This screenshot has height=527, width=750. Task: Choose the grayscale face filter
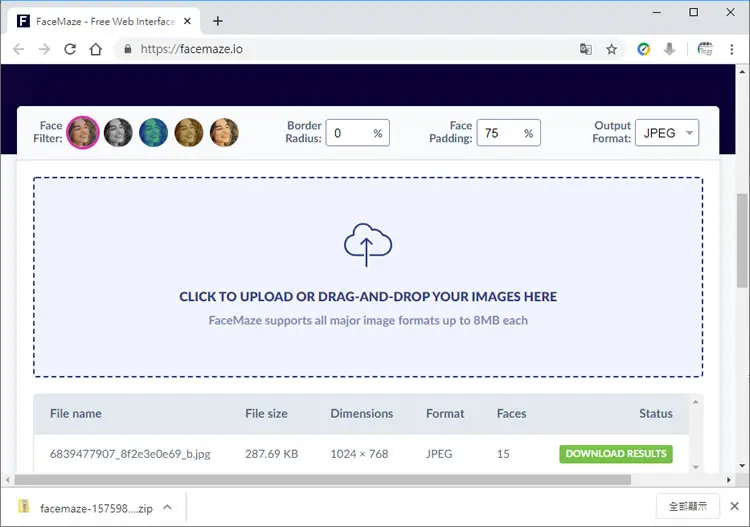coord(118,132)
